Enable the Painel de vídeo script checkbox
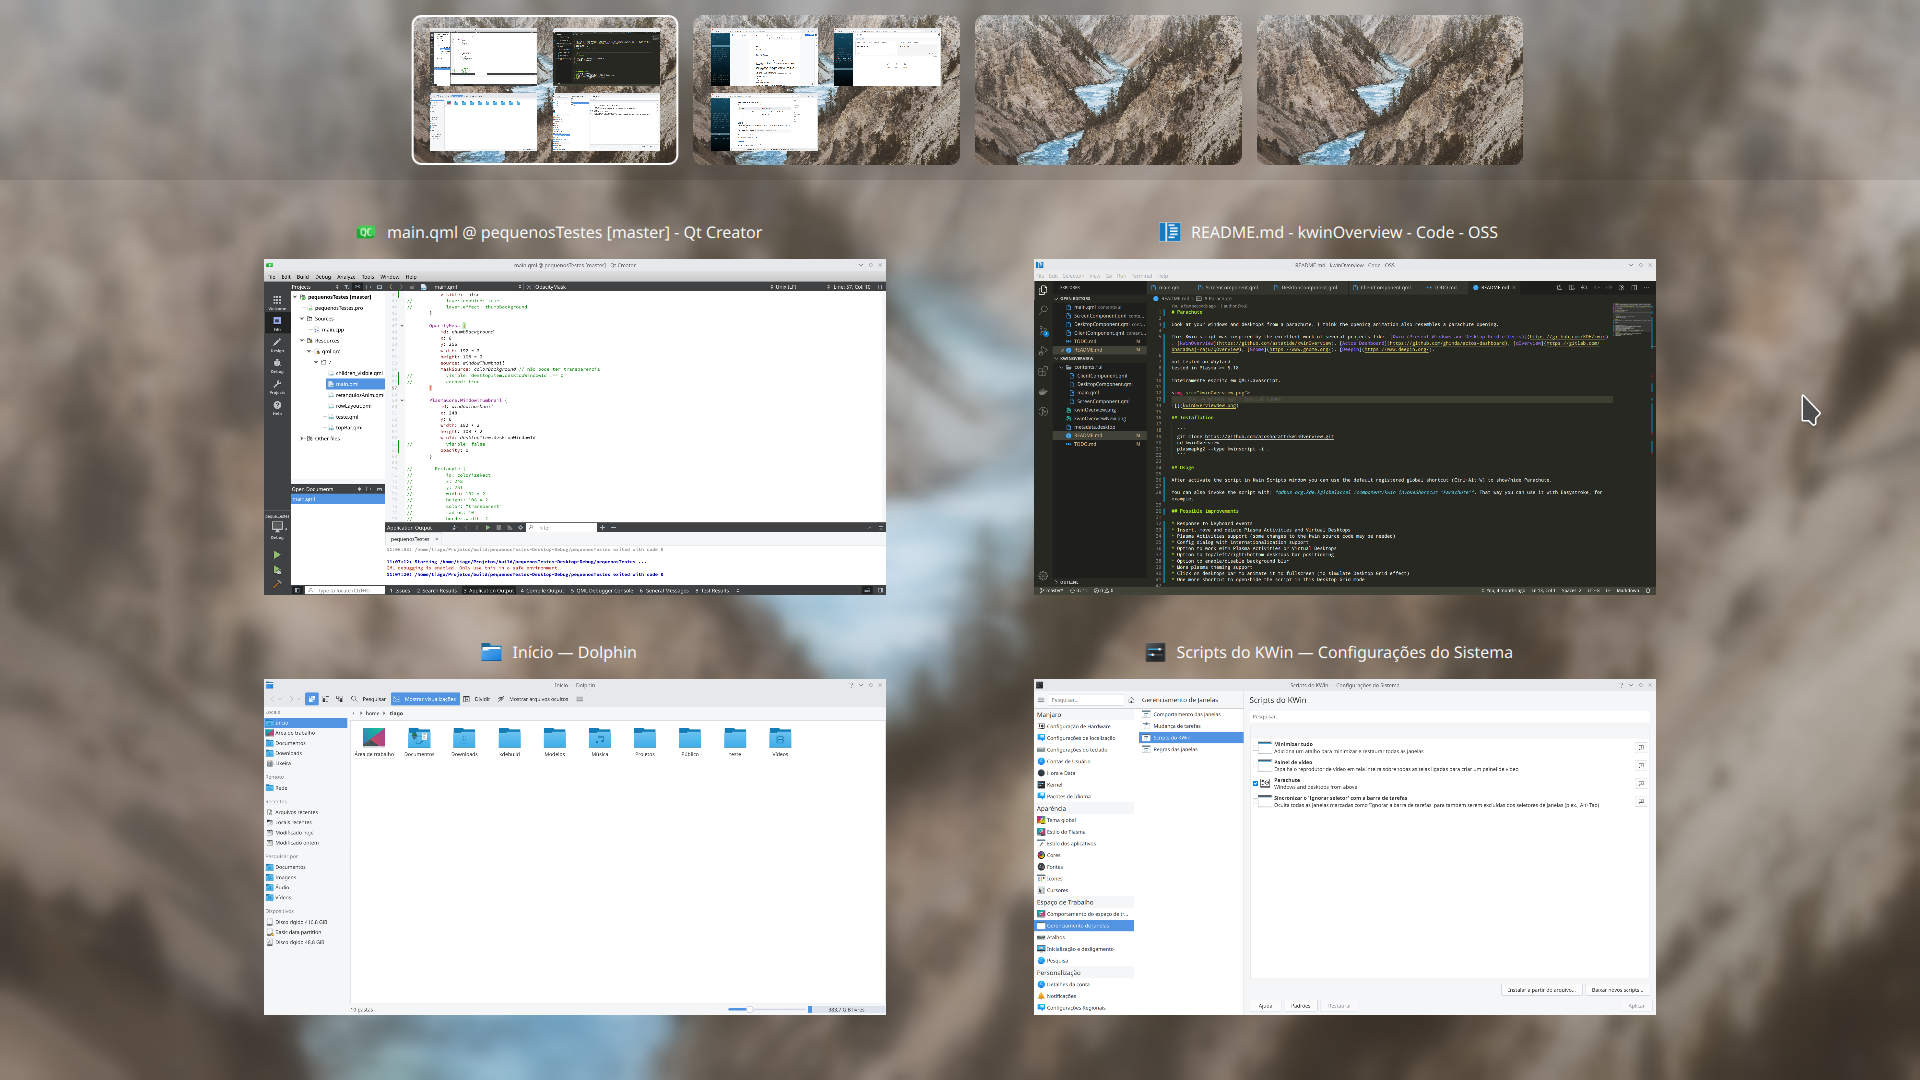The height and width of the screenshot is (1080, 1920). (x=1256, y=766)
